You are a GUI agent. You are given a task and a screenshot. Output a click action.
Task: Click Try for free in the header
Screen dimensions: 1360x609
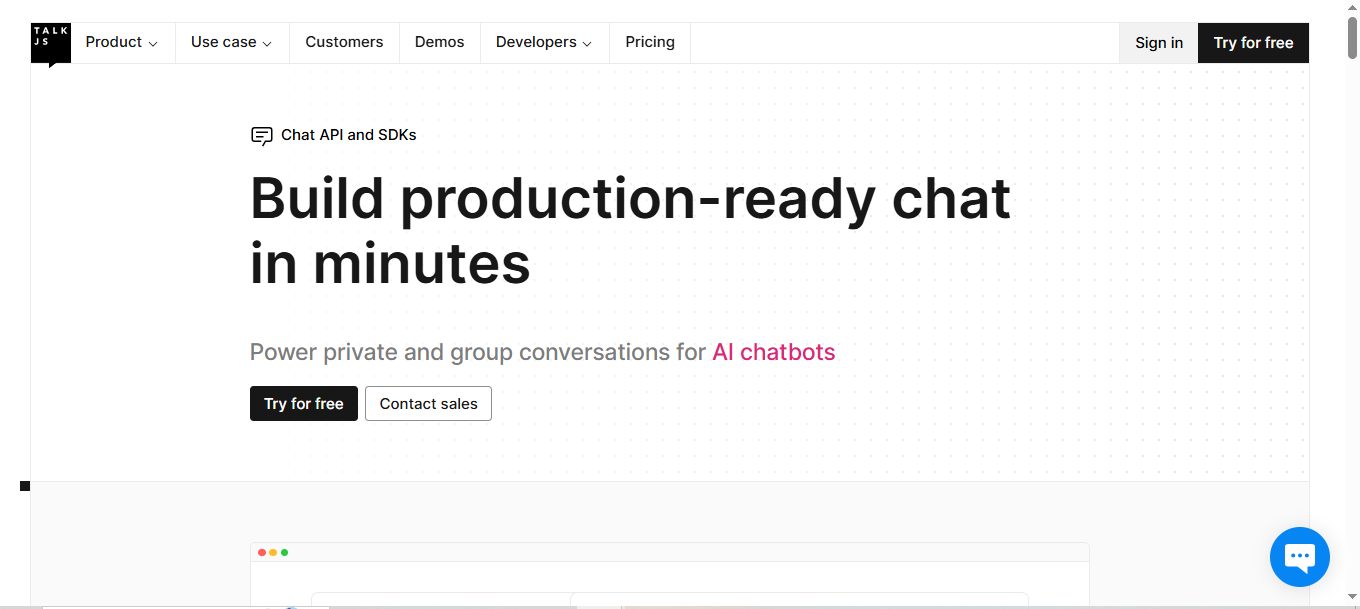1253,42
